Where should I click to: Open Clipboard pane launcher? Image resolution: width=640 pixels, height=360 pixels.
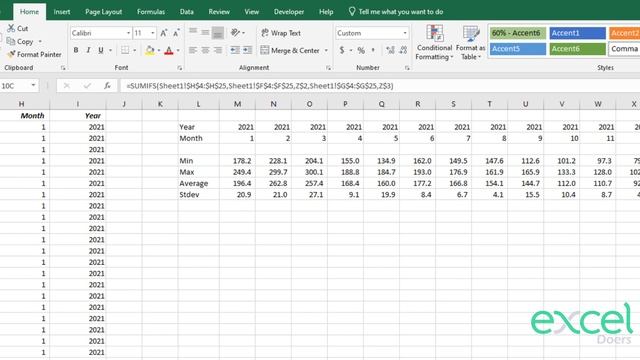[63, 68]
